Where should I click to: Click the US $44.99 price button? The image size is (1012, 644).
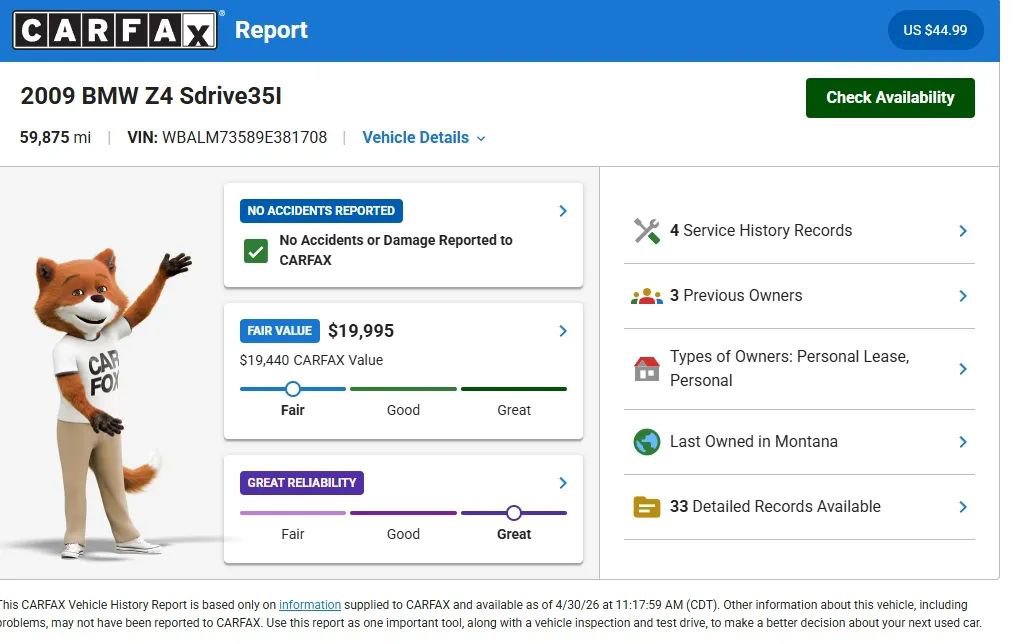935,30
